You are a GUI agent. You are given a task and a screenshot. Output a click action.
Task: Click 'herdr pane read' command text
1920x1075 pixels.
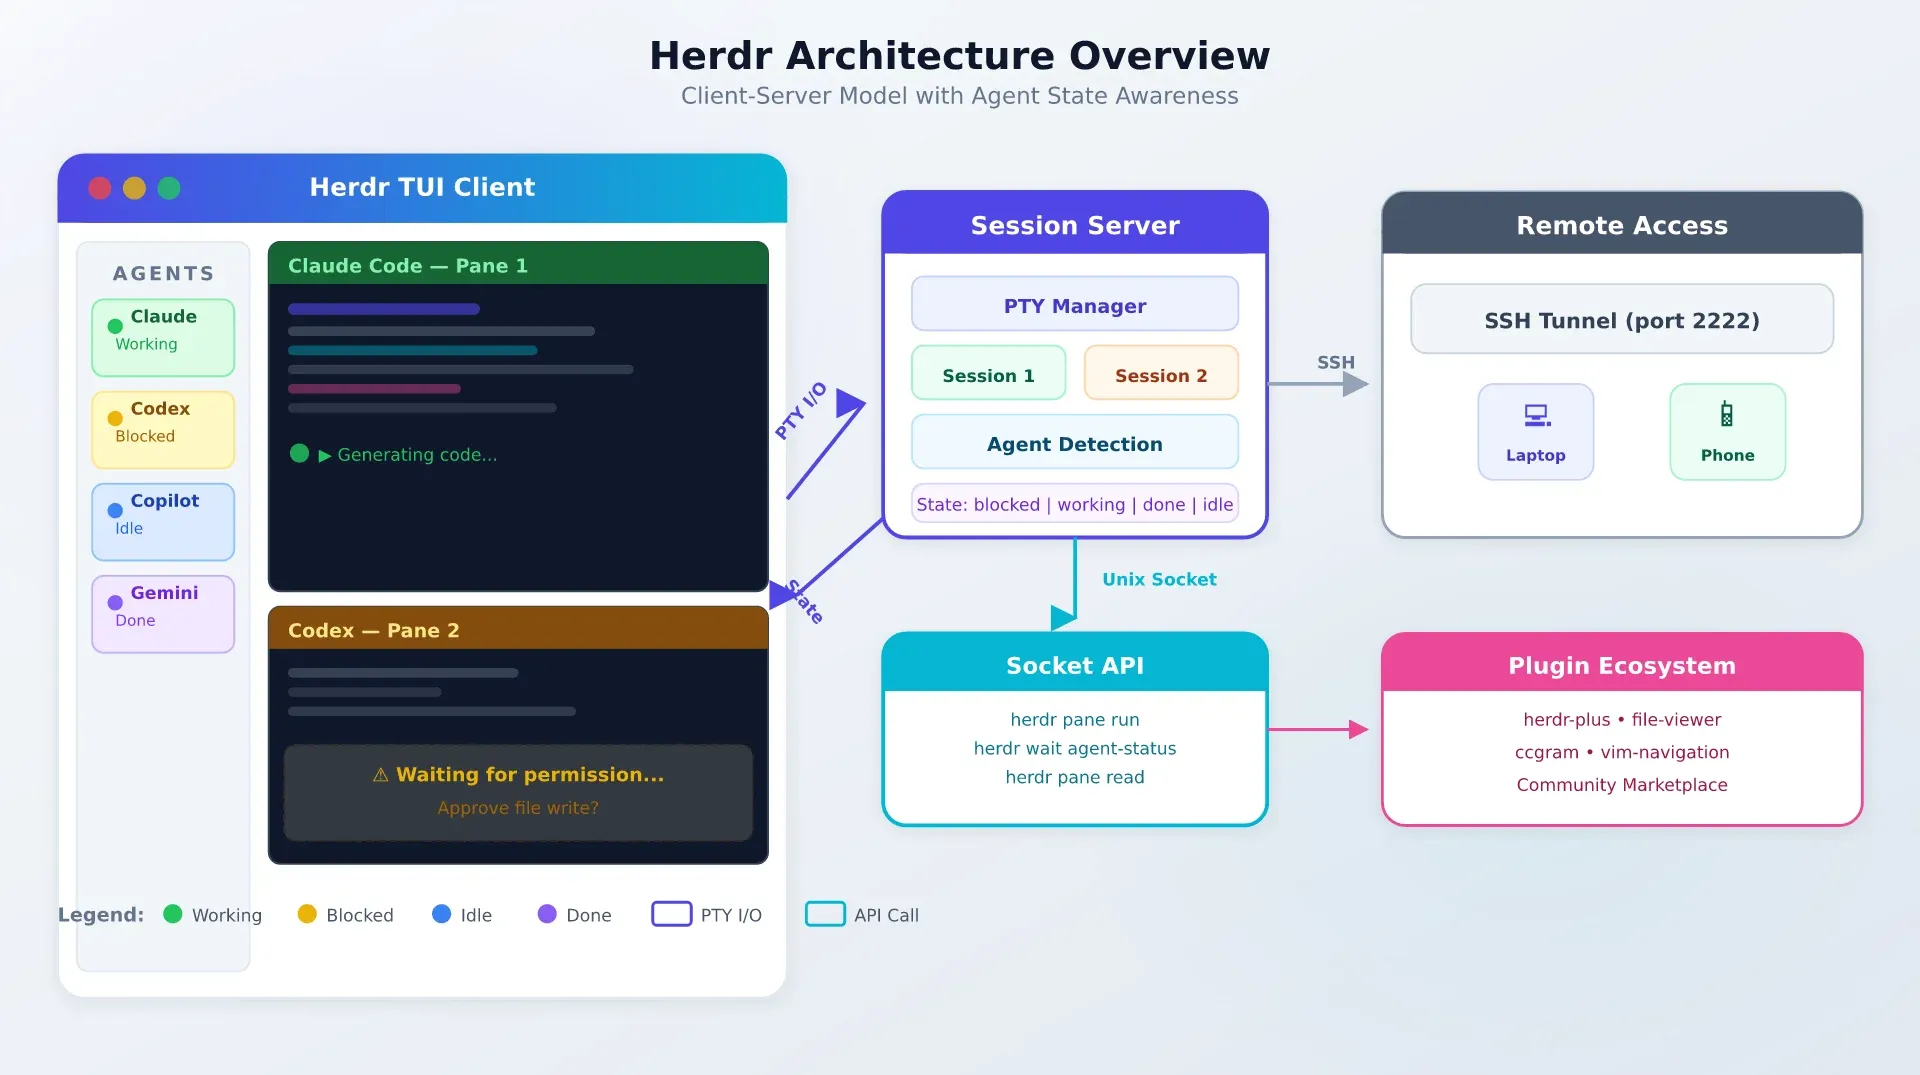pyautogui.click(x=1075, y=777)
